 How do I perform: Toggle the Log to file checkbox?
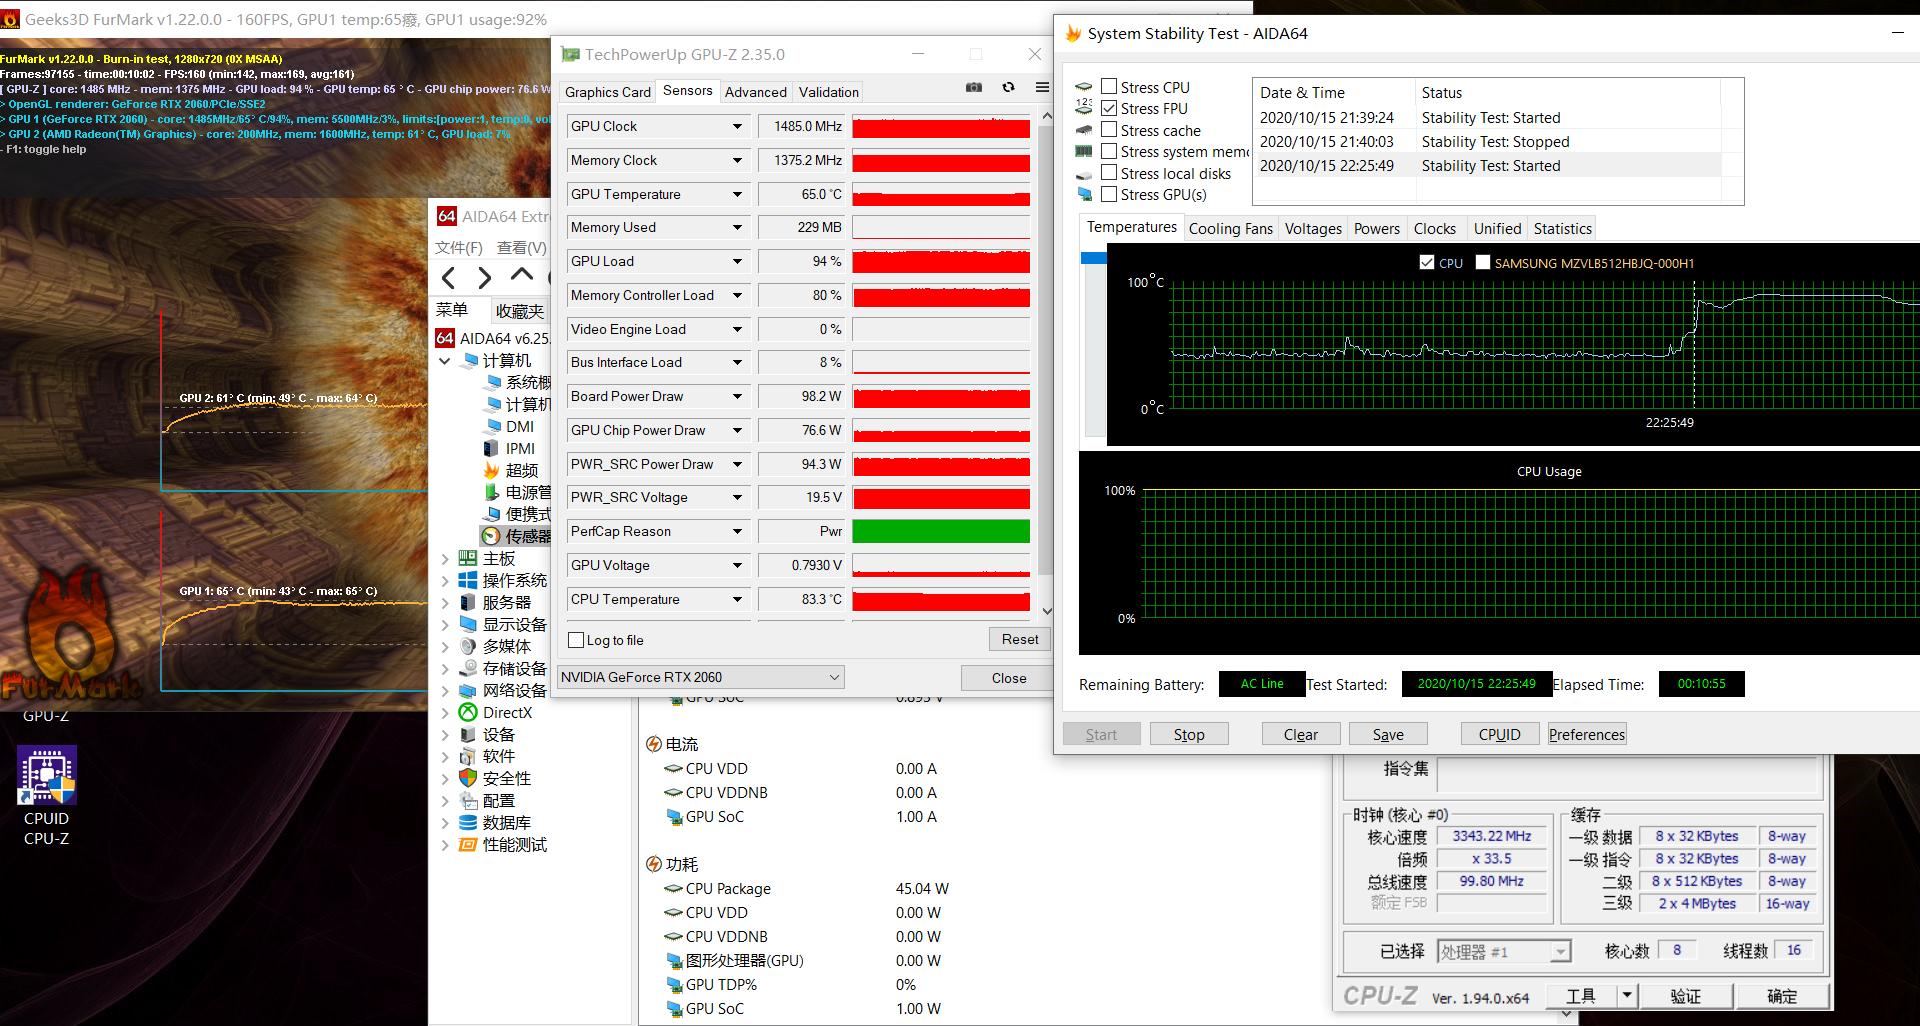[576, 640]
